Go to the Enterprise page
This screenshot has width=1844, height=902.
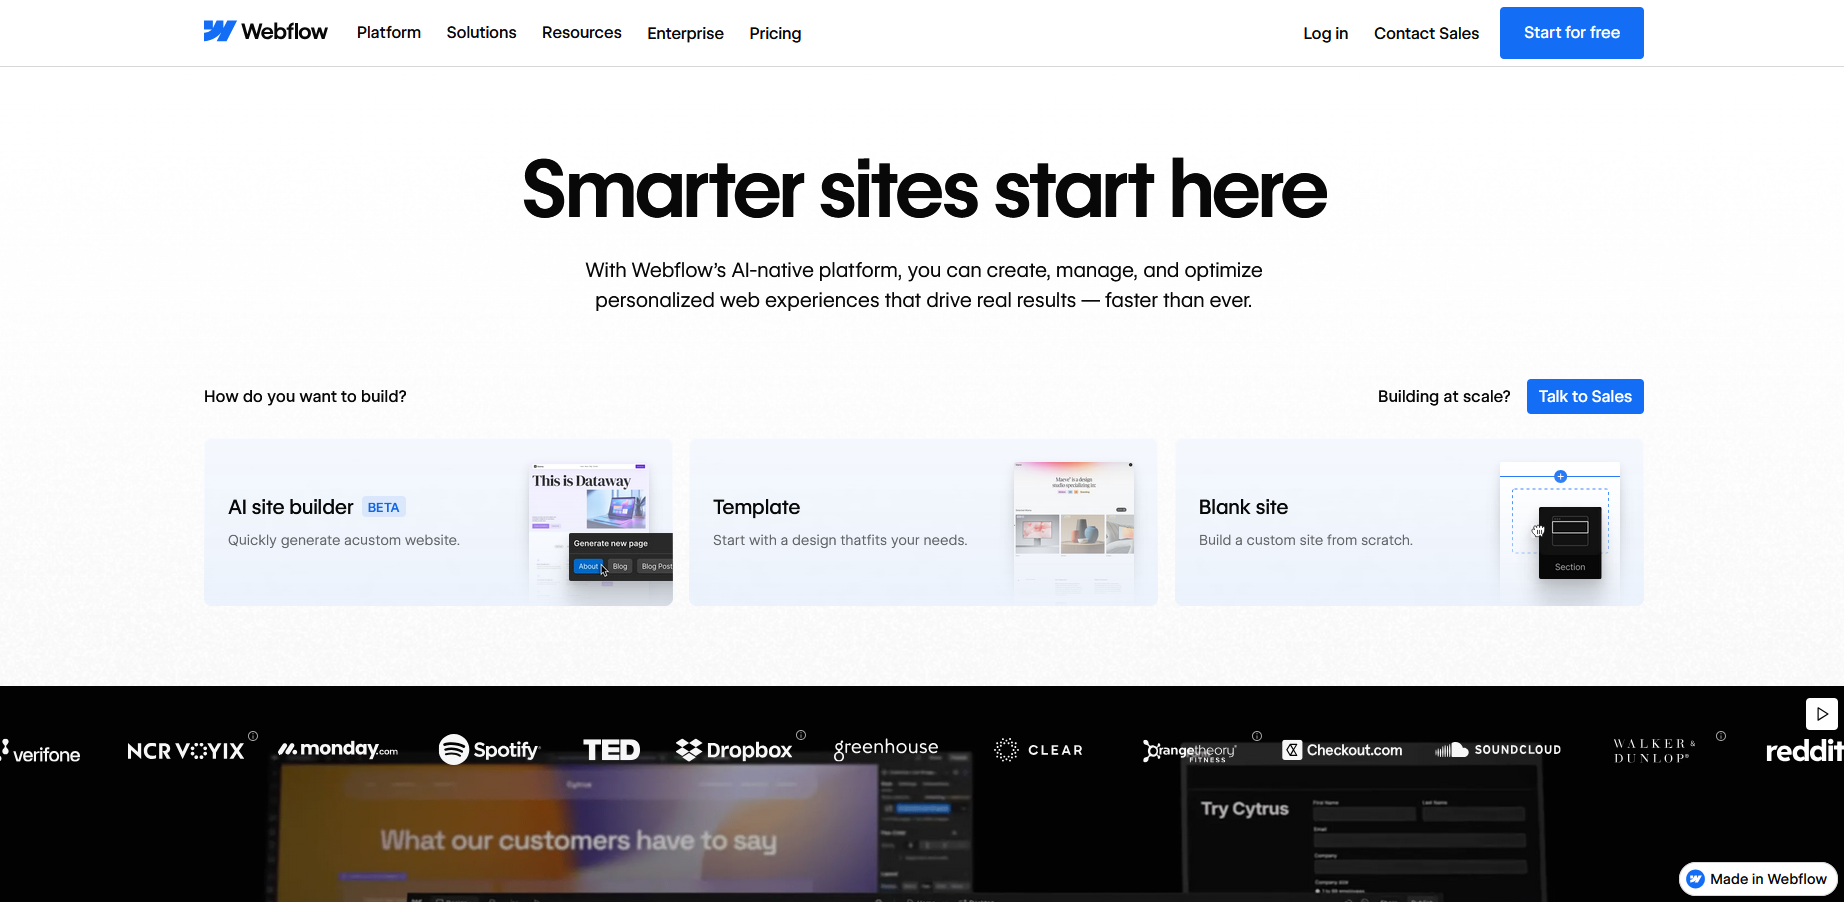685,33
